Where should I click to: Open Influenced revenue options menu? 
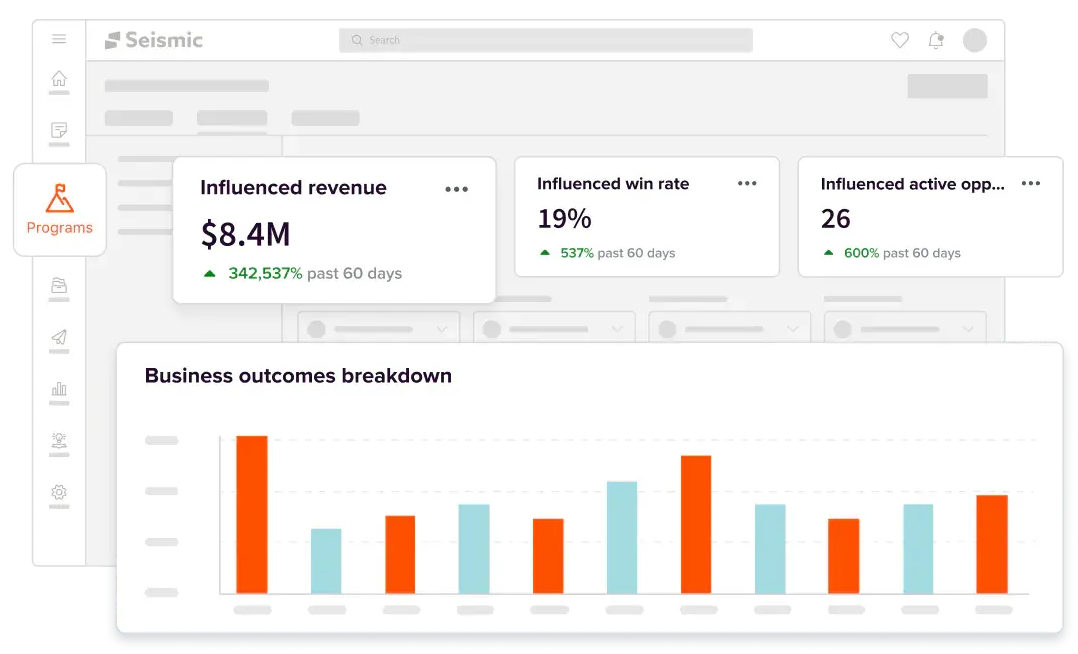click(x=456, y=189)
